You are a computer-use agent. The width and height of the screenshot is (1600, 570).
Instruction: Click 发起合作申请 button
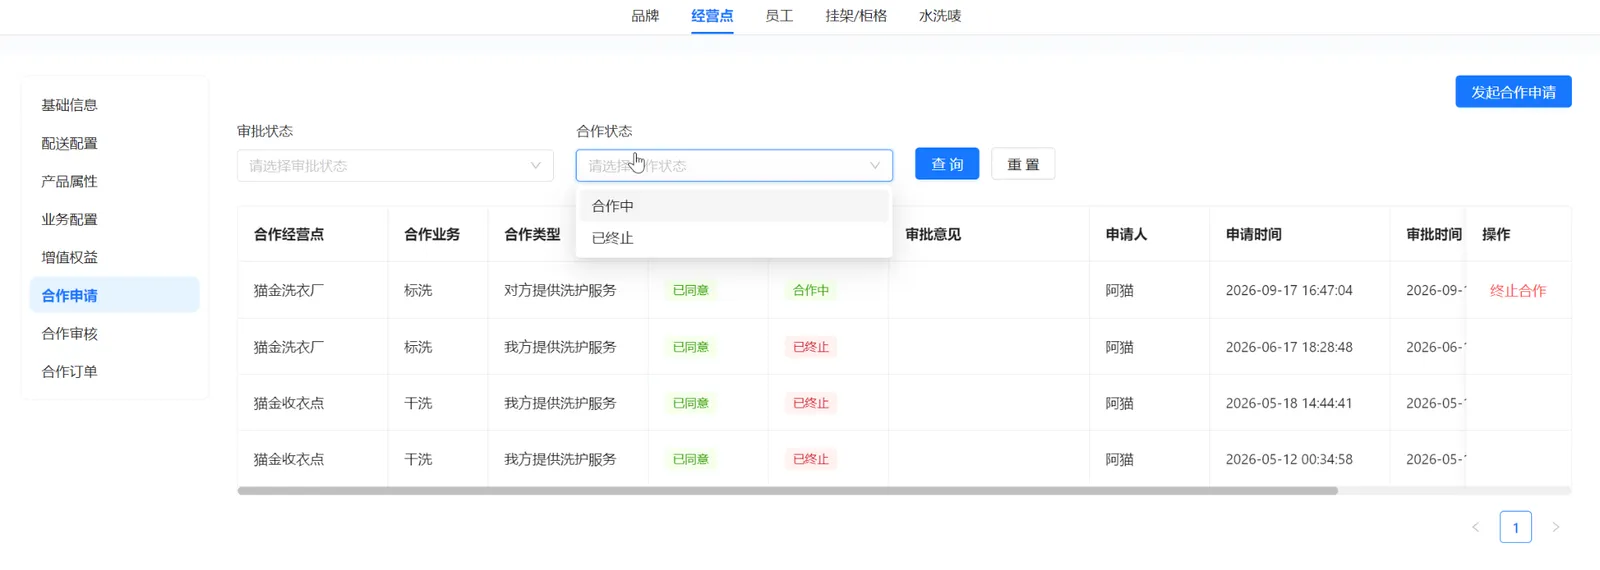(x=1513, y=92)
